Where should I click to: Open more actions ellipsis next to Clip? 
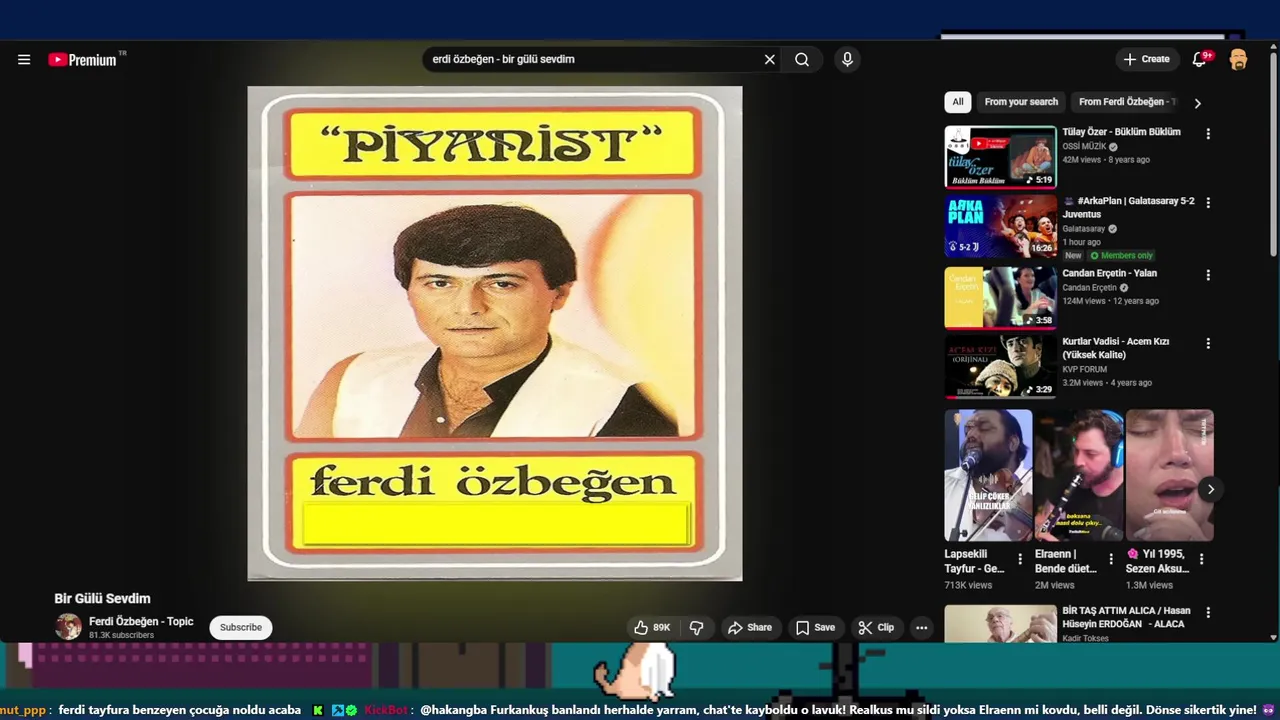[922, 628]
